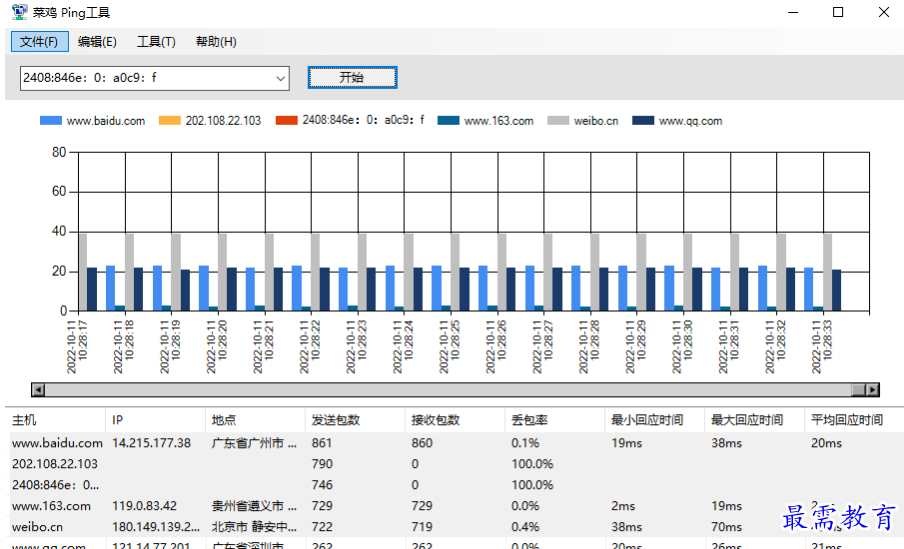The width and height of the screenshot is (904, 549).
Task: Click www.qq.com navy legend swatch
Action: click(x=643, y=121)
